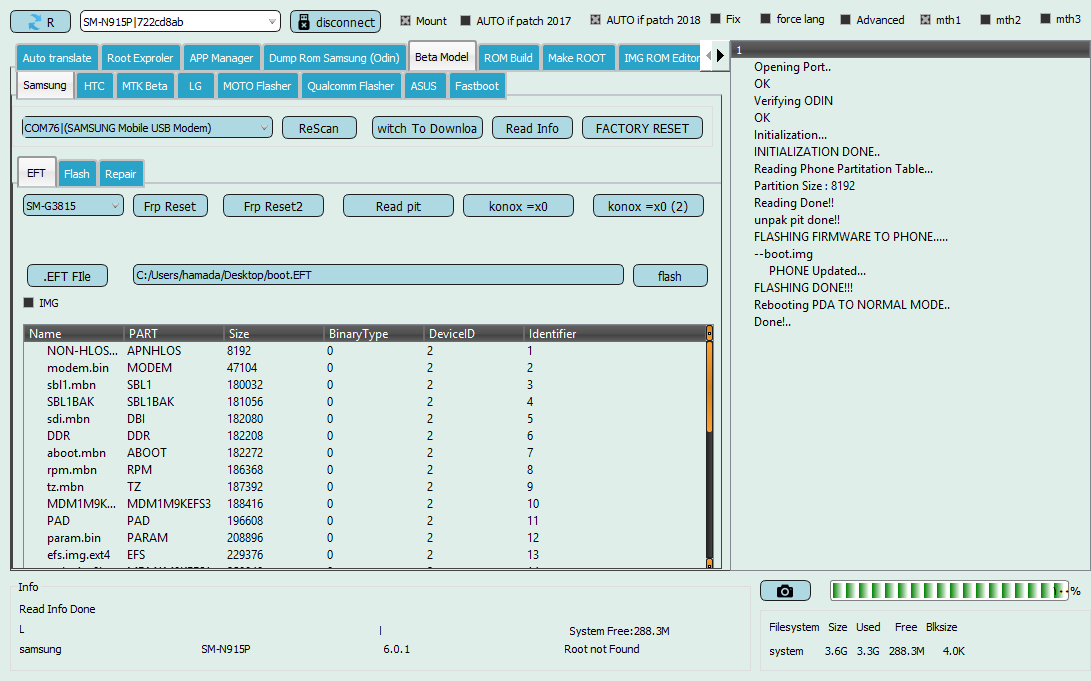Click the Frp Reset button
This screenshot has height=681, width=1091.
(170, 206)
